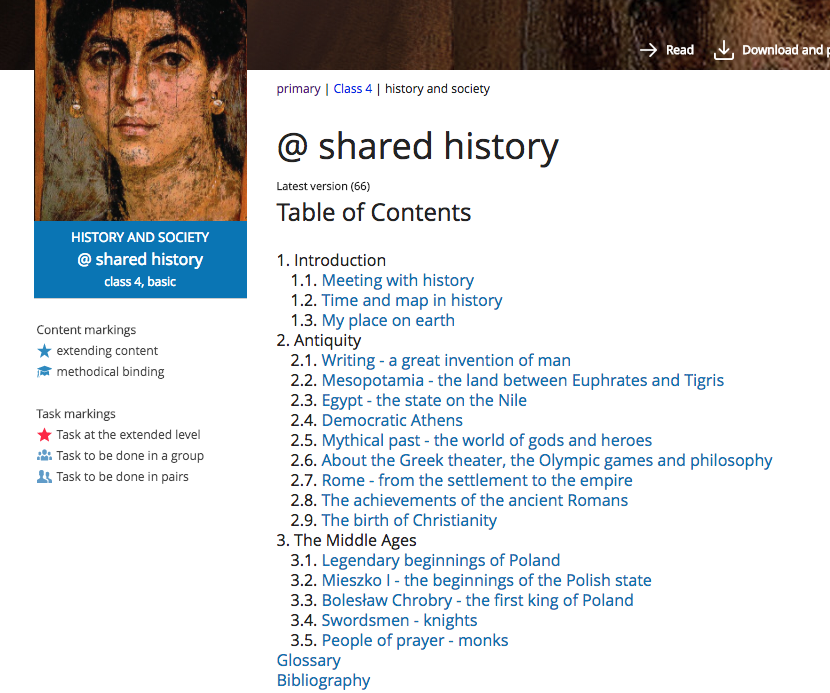Open the Bibliography link

click(323, 680)
